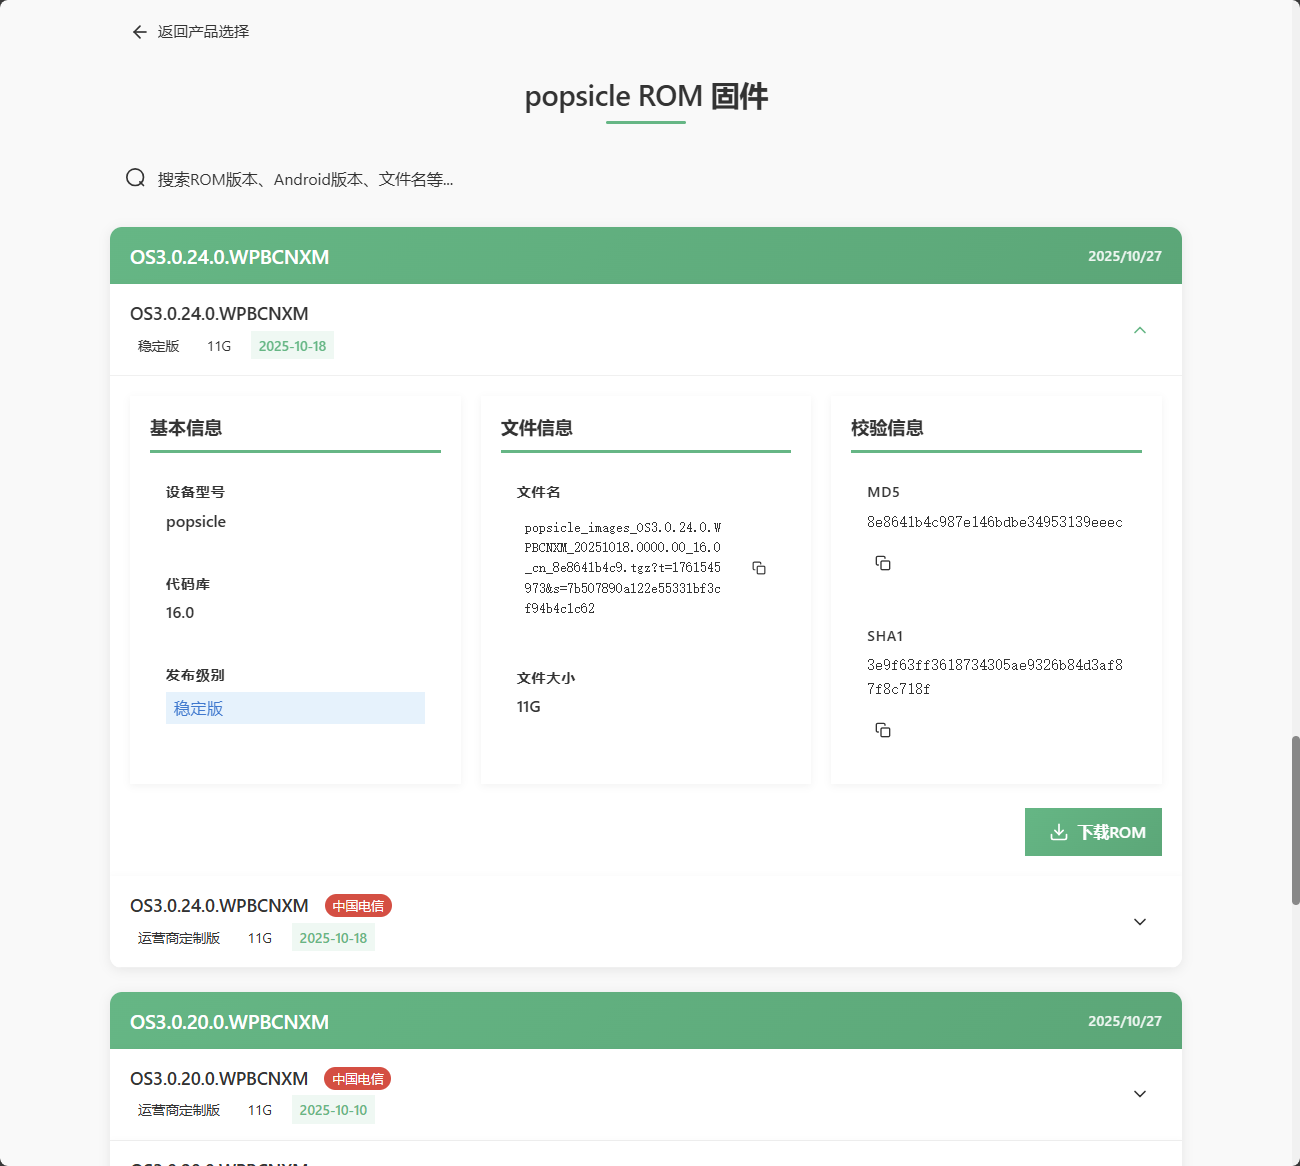Viewport: 1300px width, 1166px height.
Task: Click the OS3.0.20.0.WPBCNXM green header bar
Action: click(646, 1021)
